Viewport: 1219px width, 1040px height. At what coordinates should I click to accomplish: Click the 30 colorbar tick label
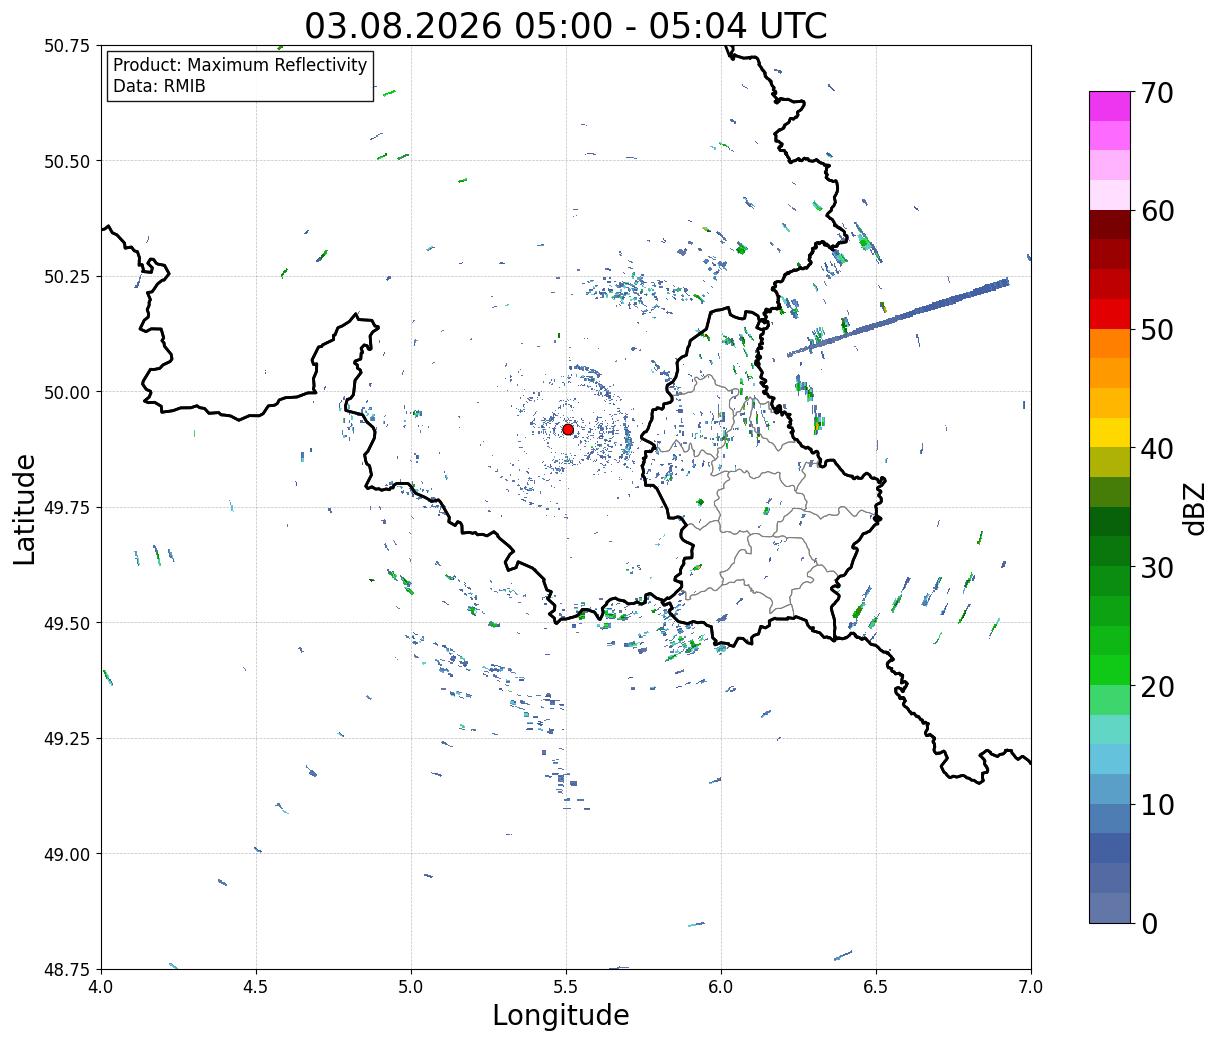[1158, 568]
